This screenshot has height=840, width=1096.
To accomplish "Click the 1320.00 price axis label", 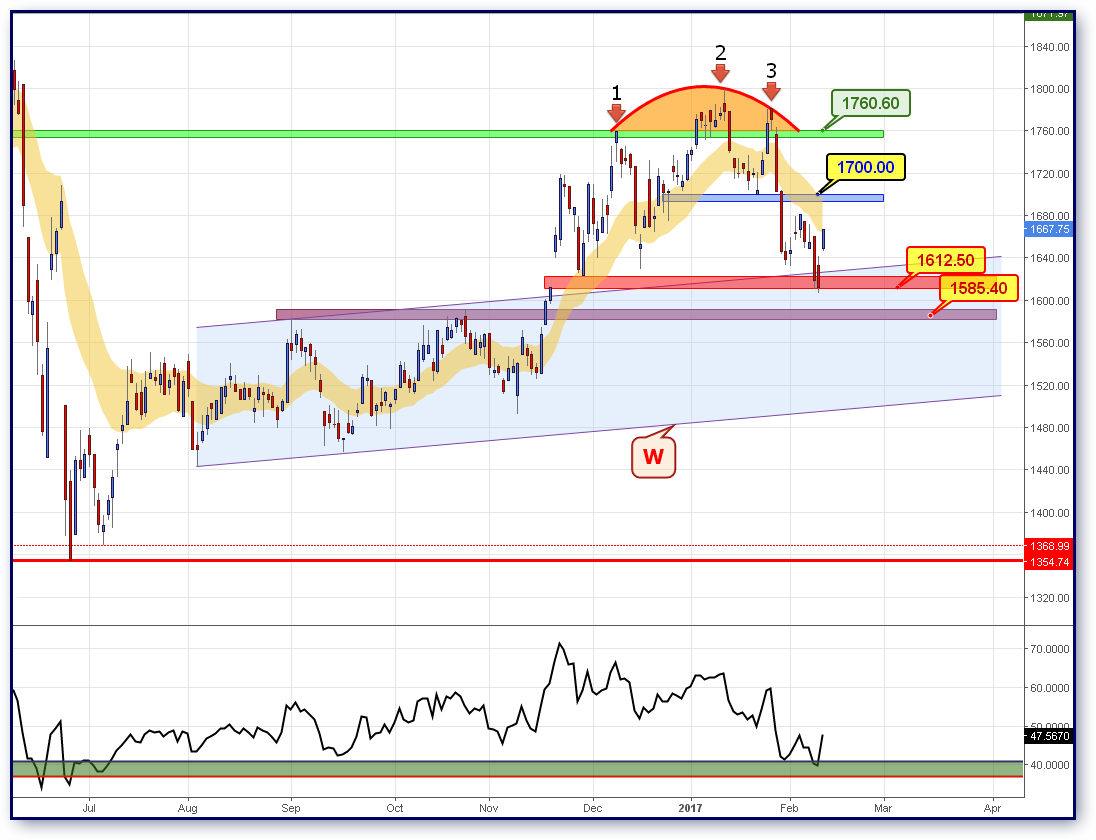I will pos(1049,598).
